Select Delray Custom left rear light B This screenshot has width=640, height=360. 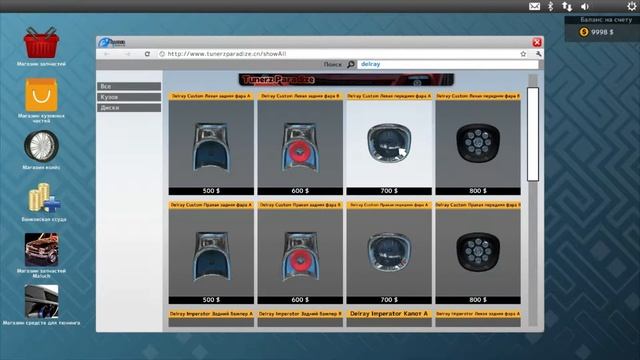[x=300, y=144]
